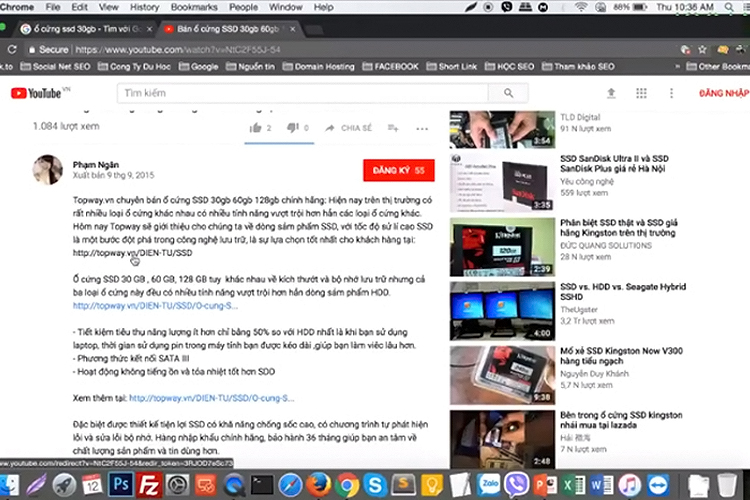Screen dimensions: 750x500
Task: Open the History menu
Action: coord(144,7)
